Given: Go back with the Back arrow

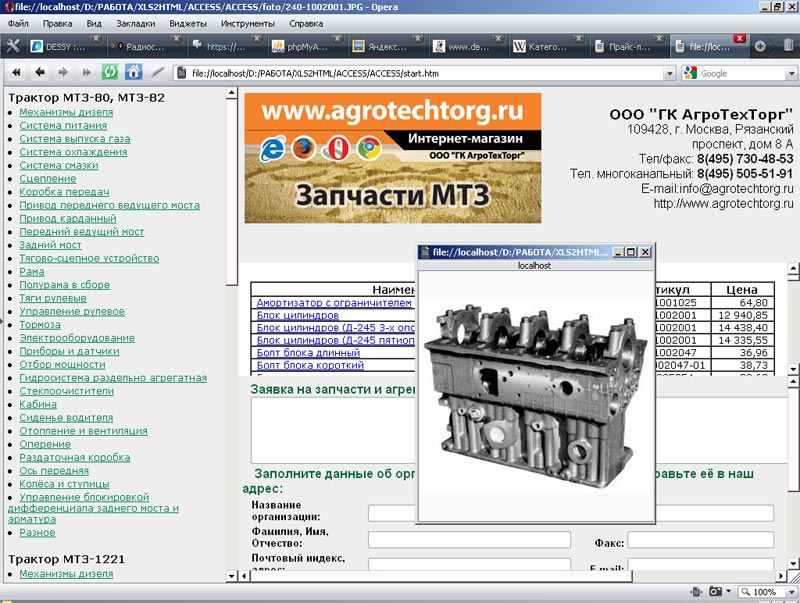Looking at the screenshot, I should click(40, 72).
